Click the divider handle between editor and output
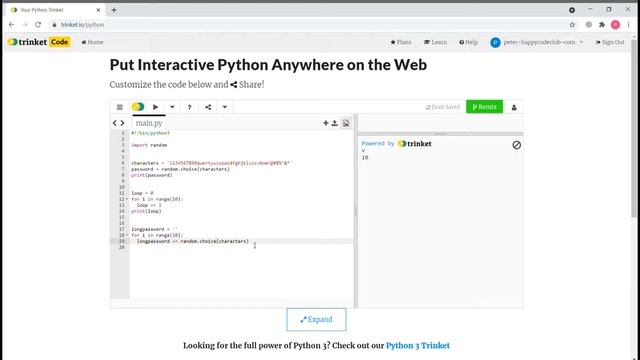640x360 pixels. point(356,211)
